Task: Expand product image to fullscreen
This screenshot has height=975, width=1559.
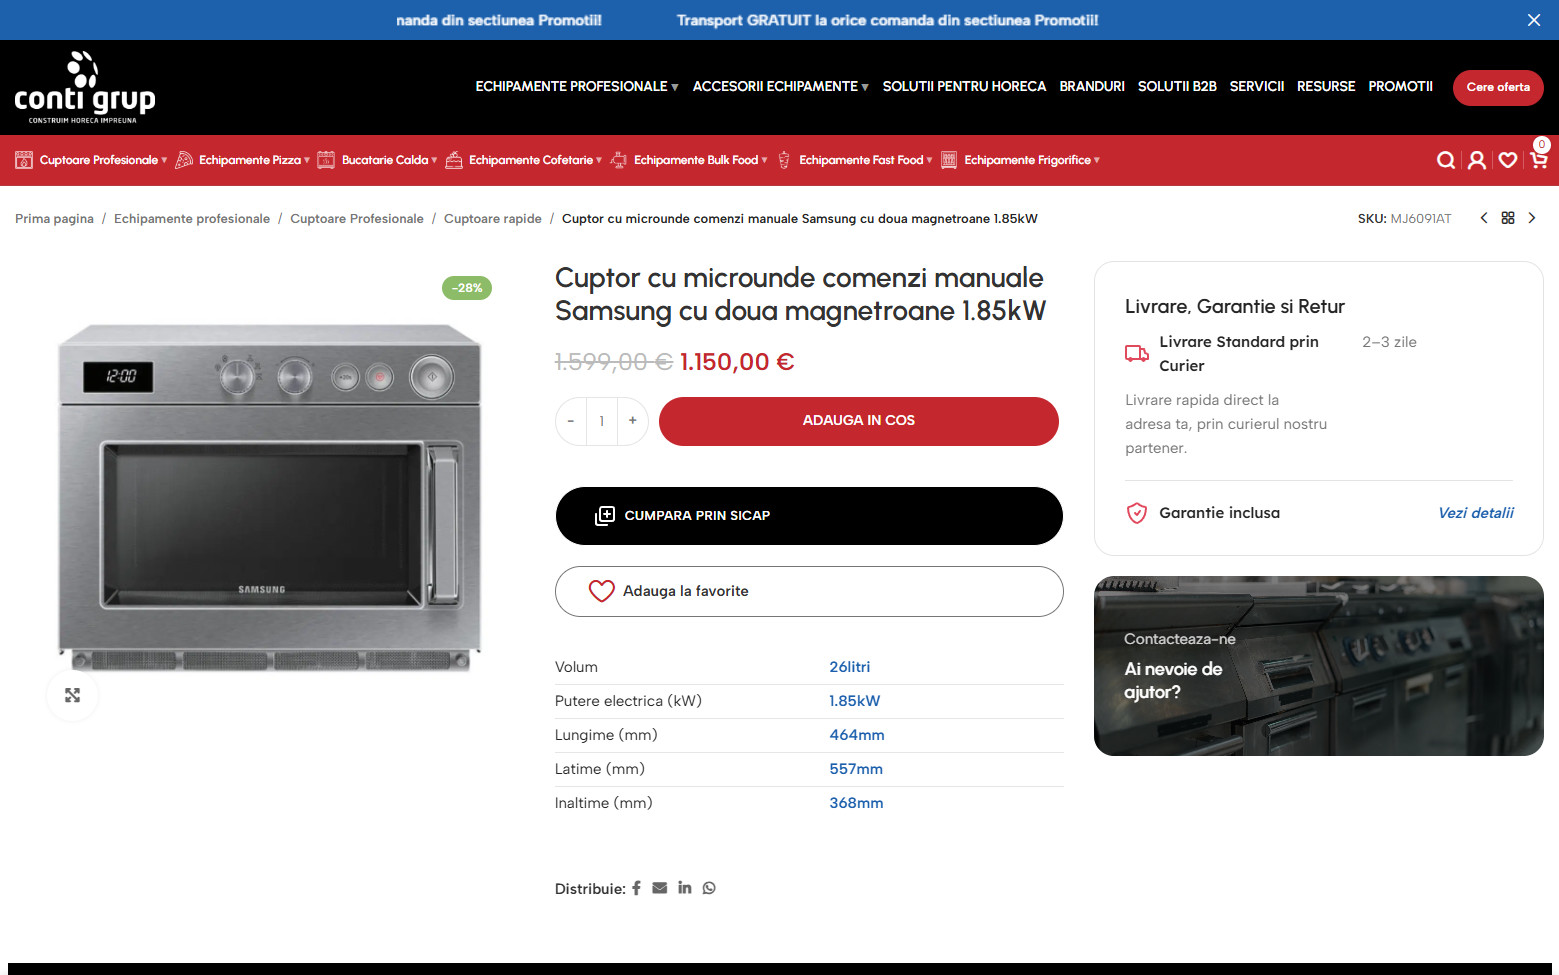Action: pos(73,695)
